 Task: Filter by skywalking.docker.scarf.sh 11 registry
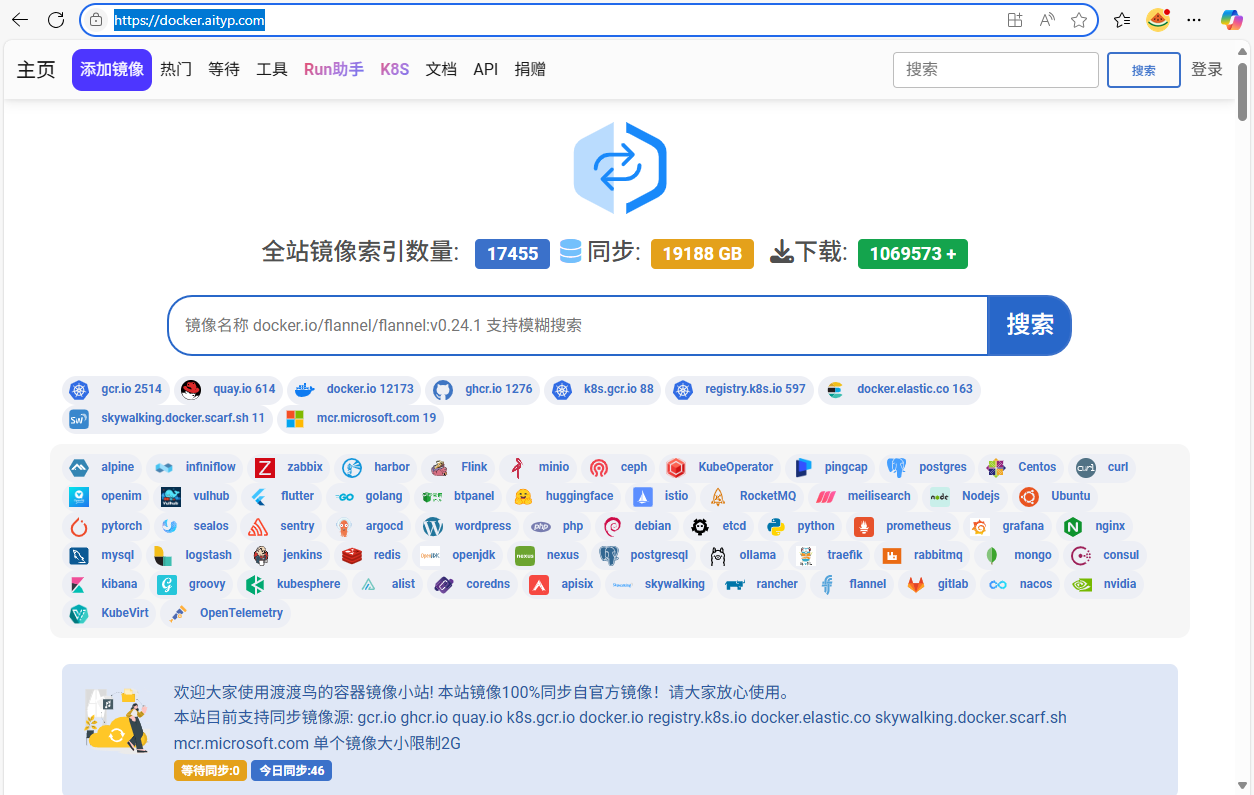tap(167, 418)
